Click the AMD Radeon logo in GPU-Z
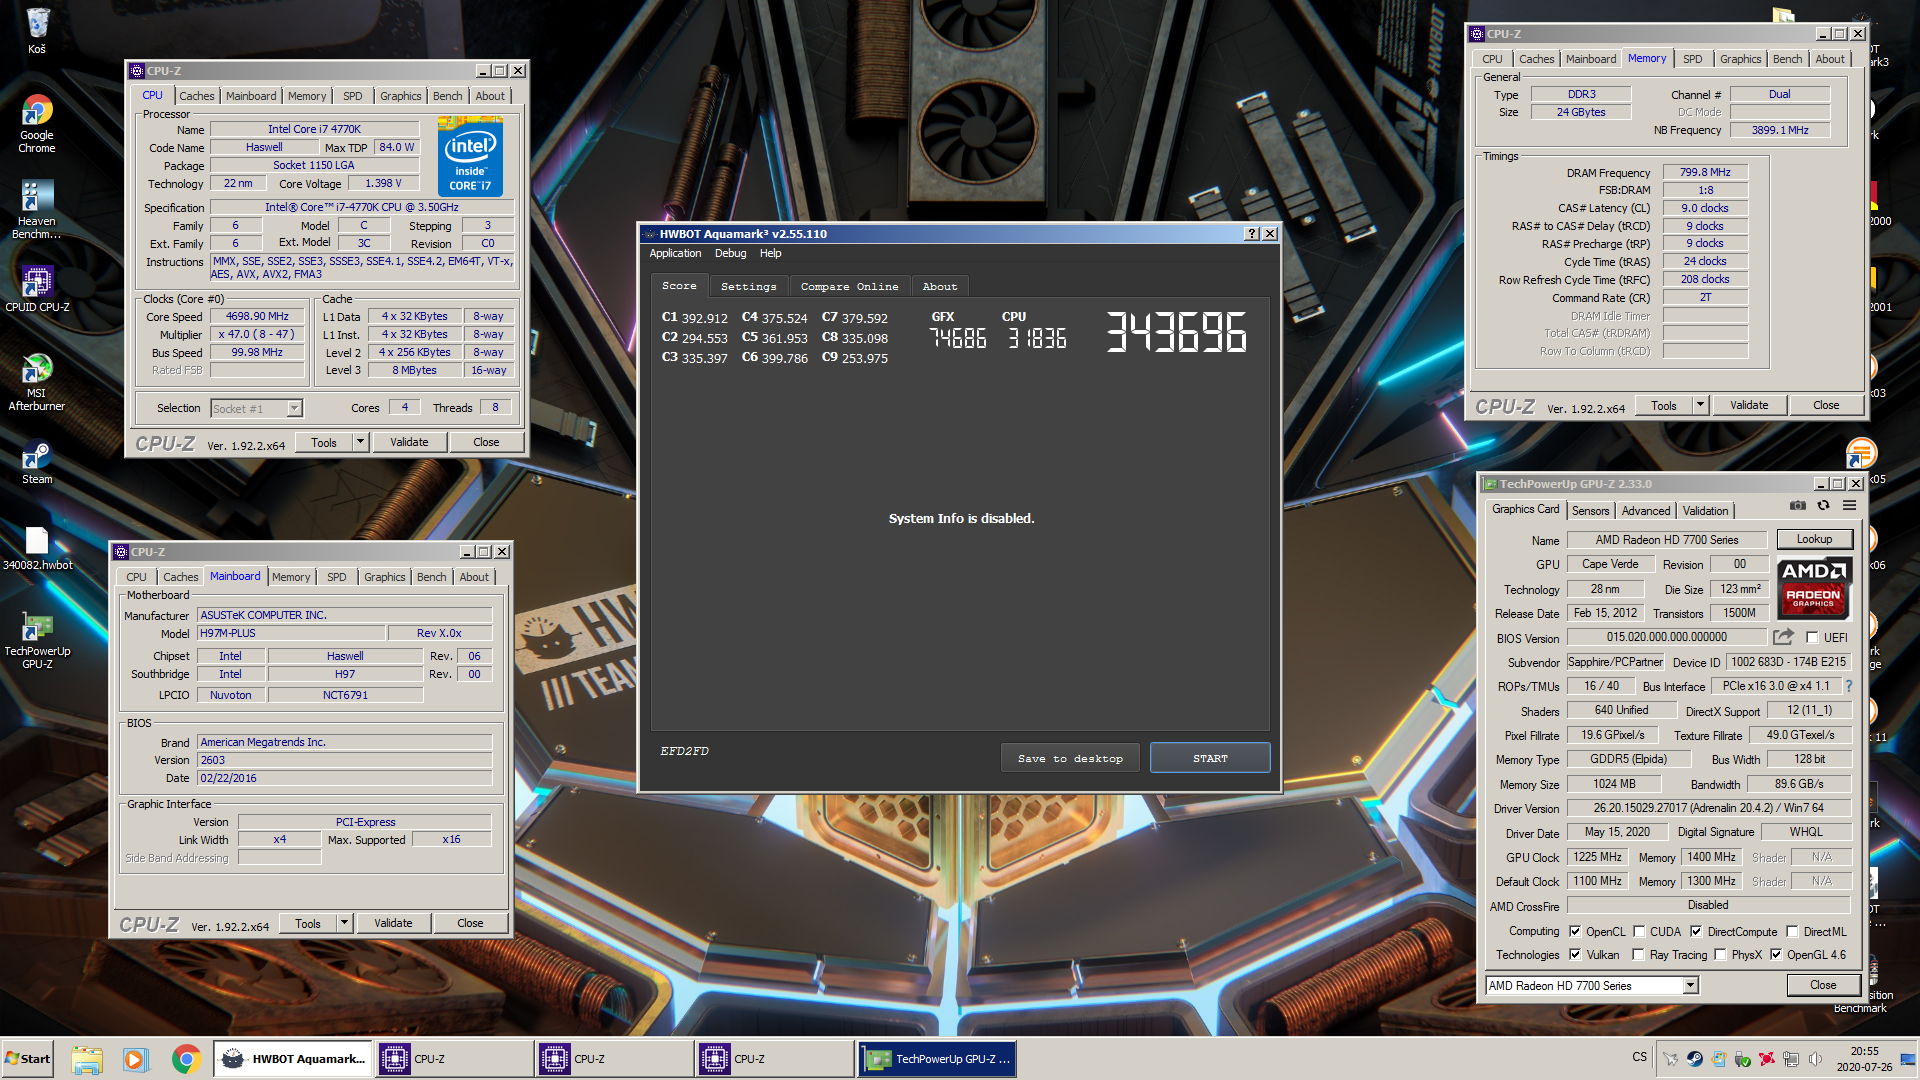Screen dimensions: 1920x1080 click(x=1814, y=588)
